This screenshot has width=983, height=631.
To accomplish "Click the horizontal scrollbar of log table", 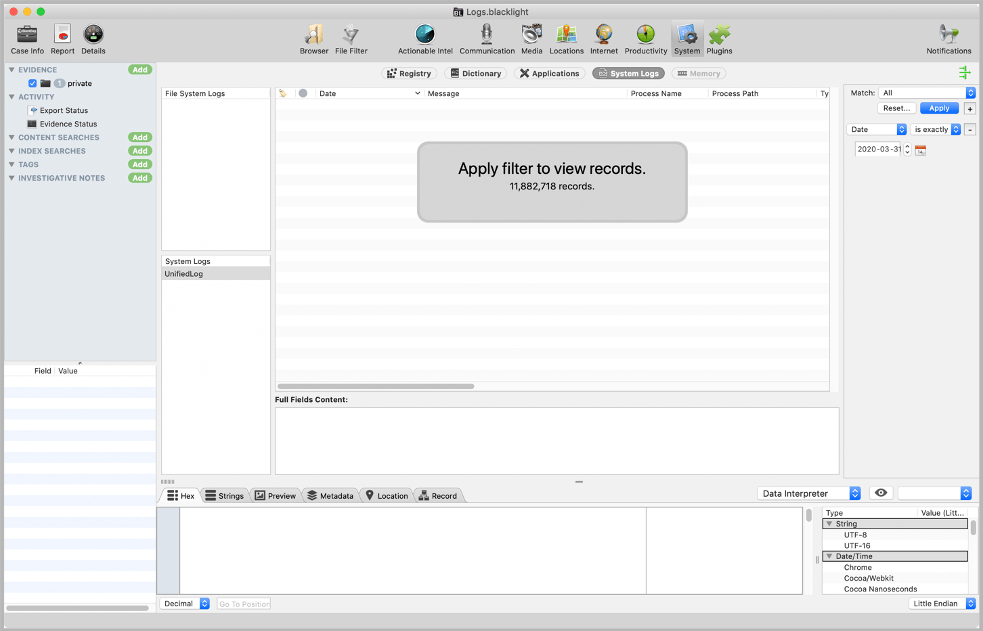I will coord(376,386).
